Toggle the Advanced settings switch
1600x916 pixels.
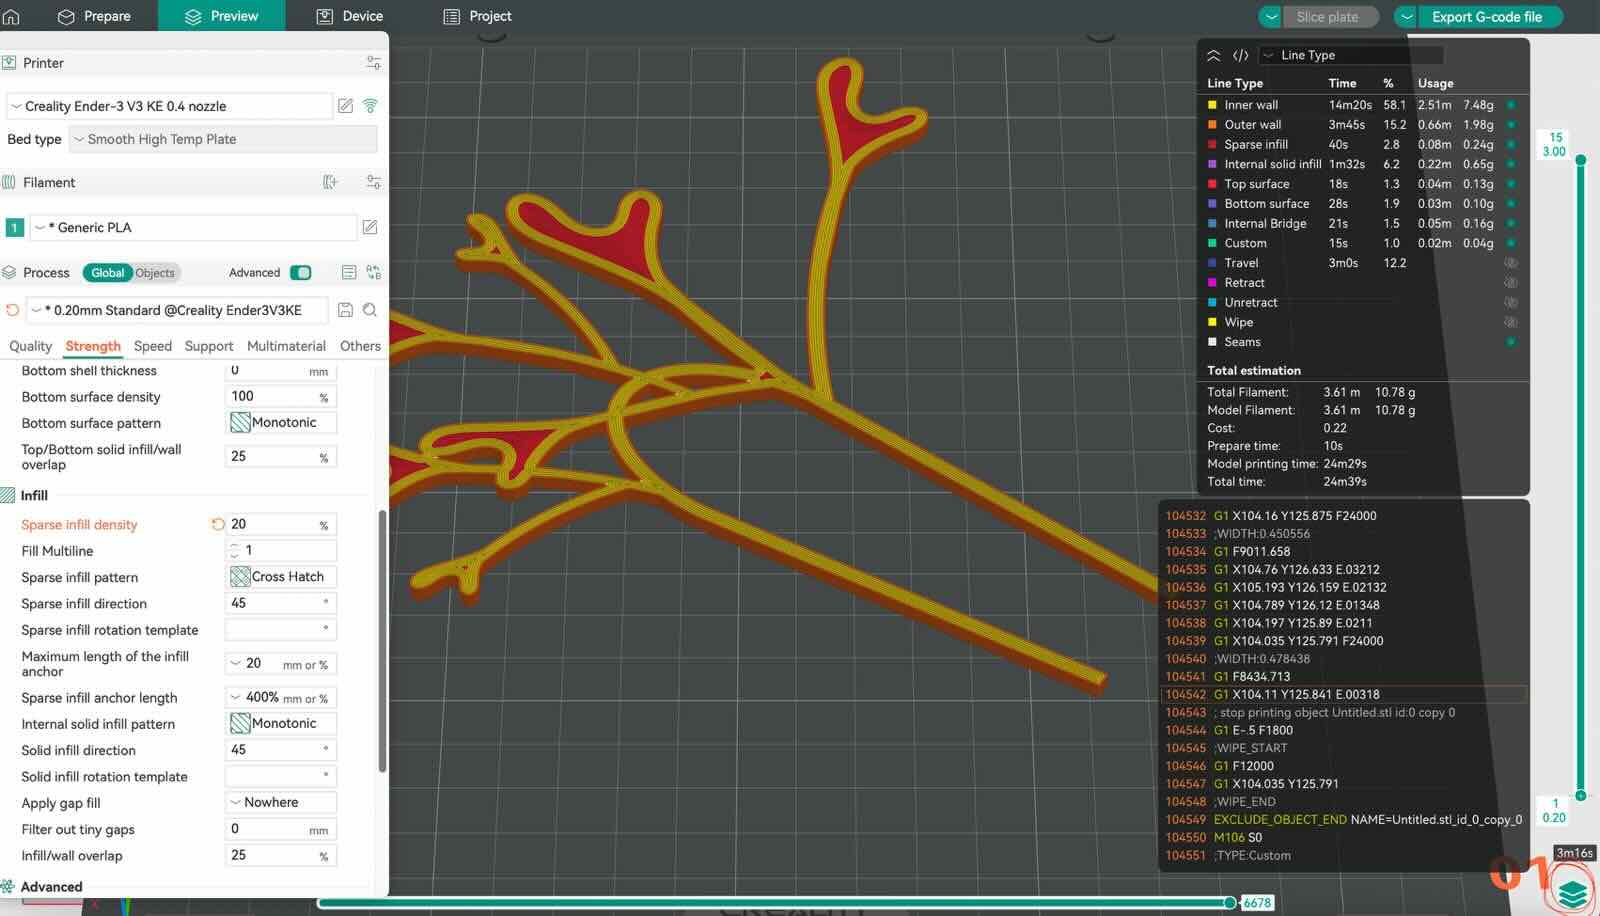[300, 273]
